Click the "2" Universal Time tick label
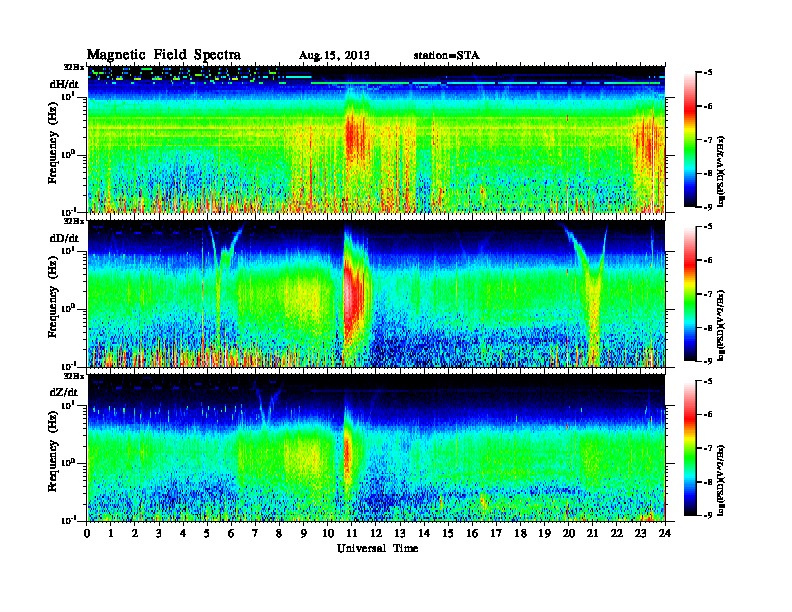Image resolution: width=792 pixels, height=612 pixels. pyautogui.click(x=135, y=533)
